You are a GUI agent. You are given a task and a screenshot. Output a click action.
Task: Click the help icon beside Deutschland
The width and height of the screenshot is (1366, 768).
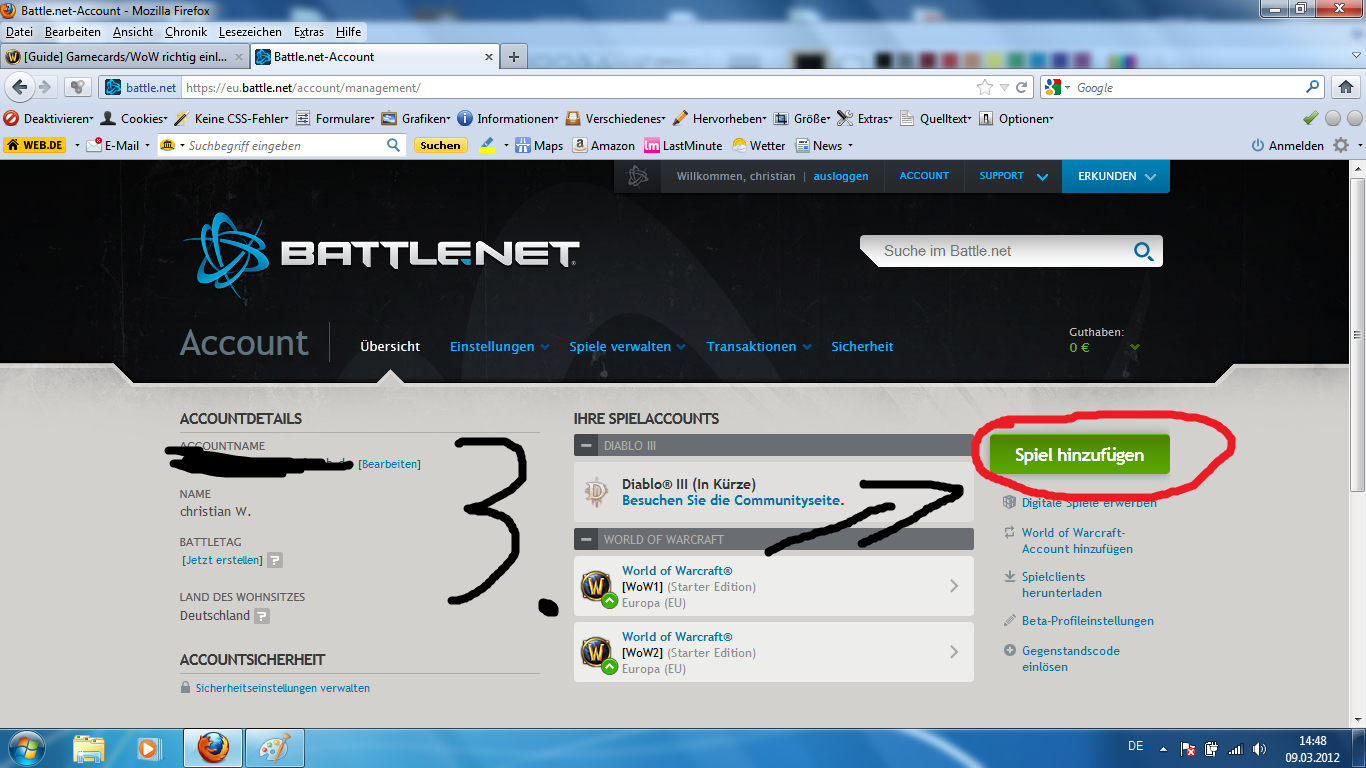click(262, 616)
